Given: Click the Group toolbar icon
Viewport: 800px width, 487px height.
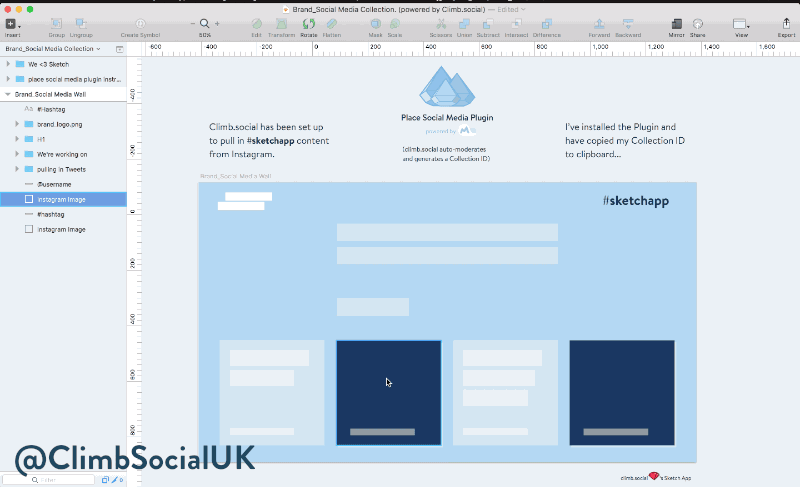Looking at the screenshot, I should coord(56,23).
